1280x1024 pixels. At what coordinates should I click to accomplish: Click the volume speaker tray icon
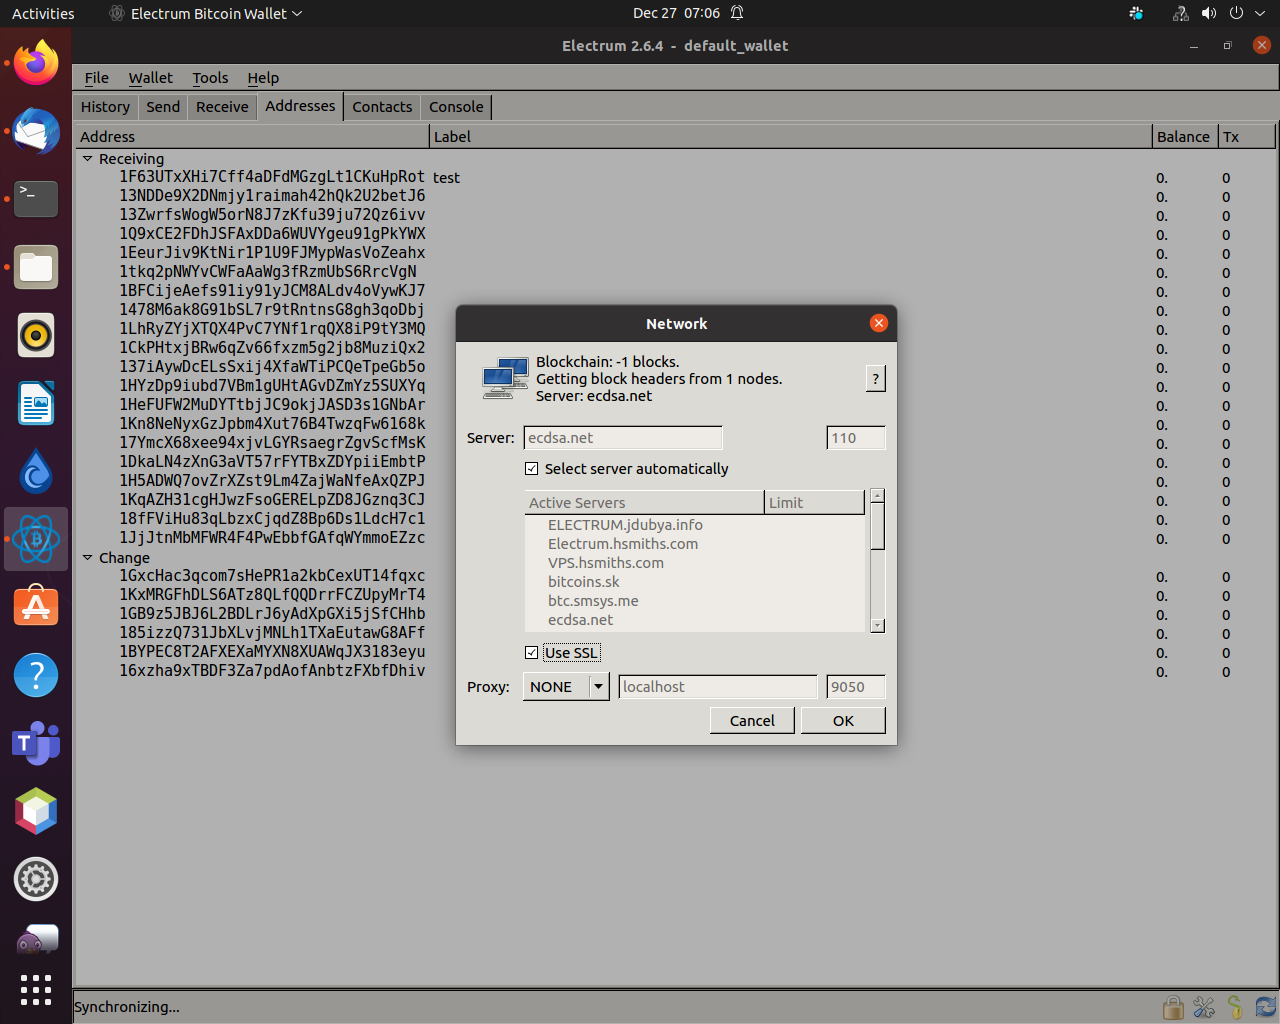(1209, 13)
